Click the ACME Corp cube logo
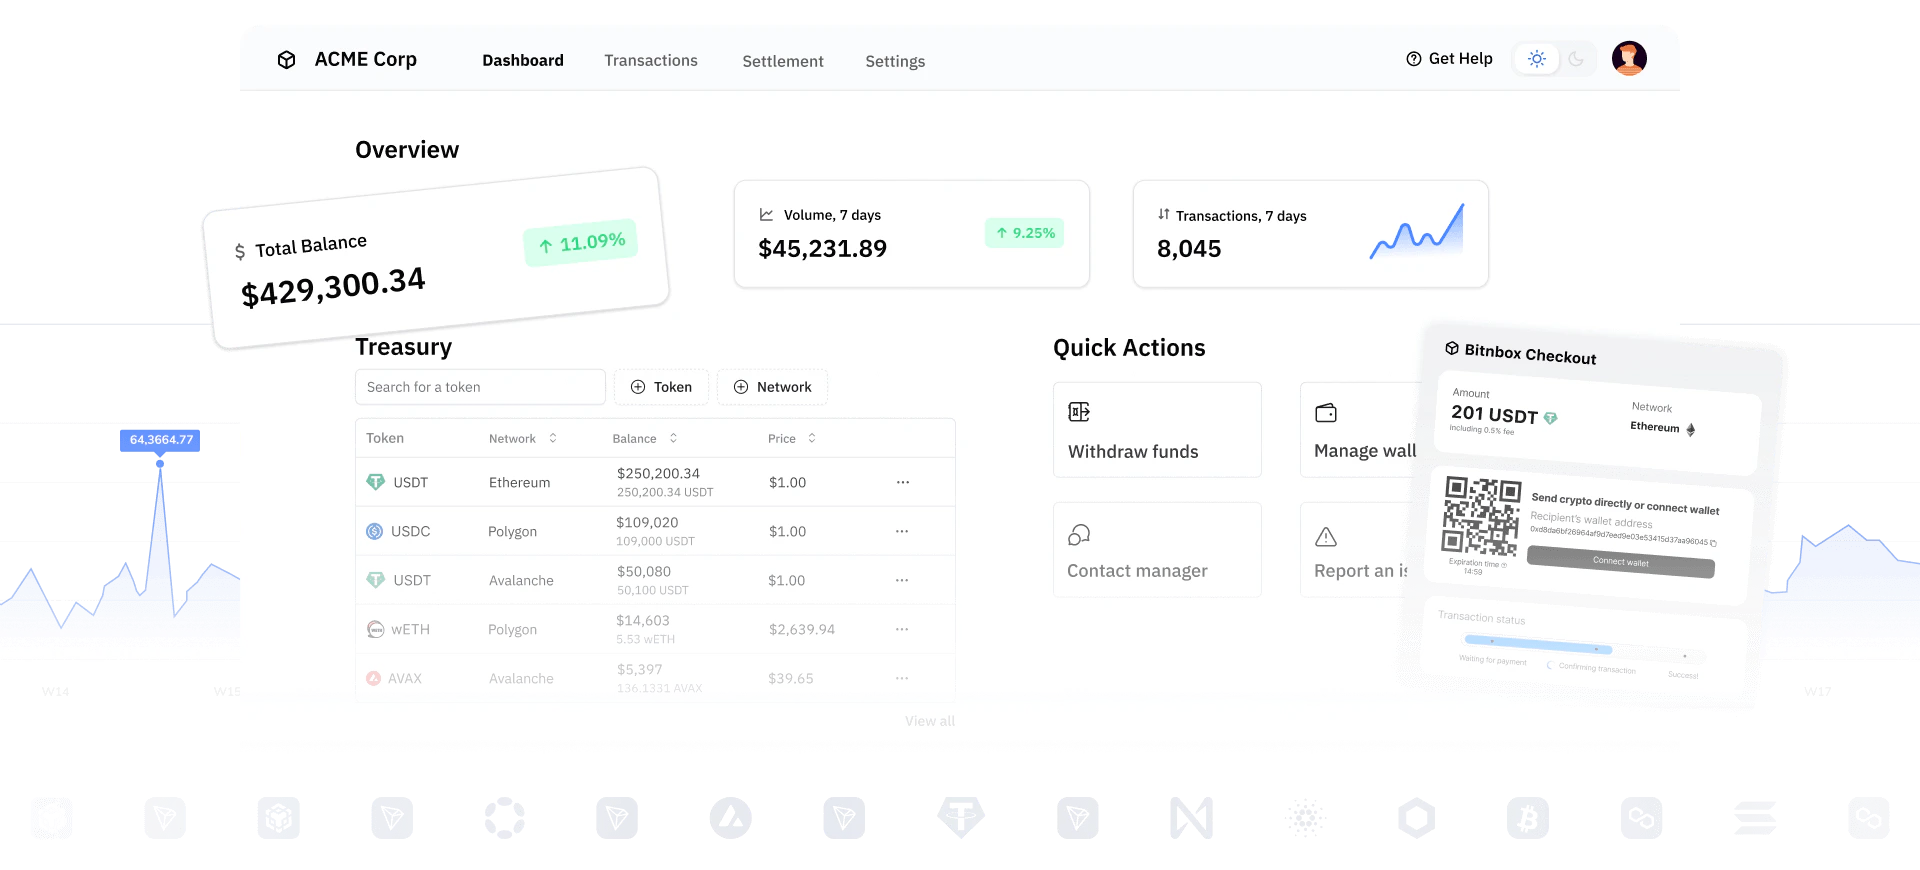Screen dimensions: 1920x870 286,60
